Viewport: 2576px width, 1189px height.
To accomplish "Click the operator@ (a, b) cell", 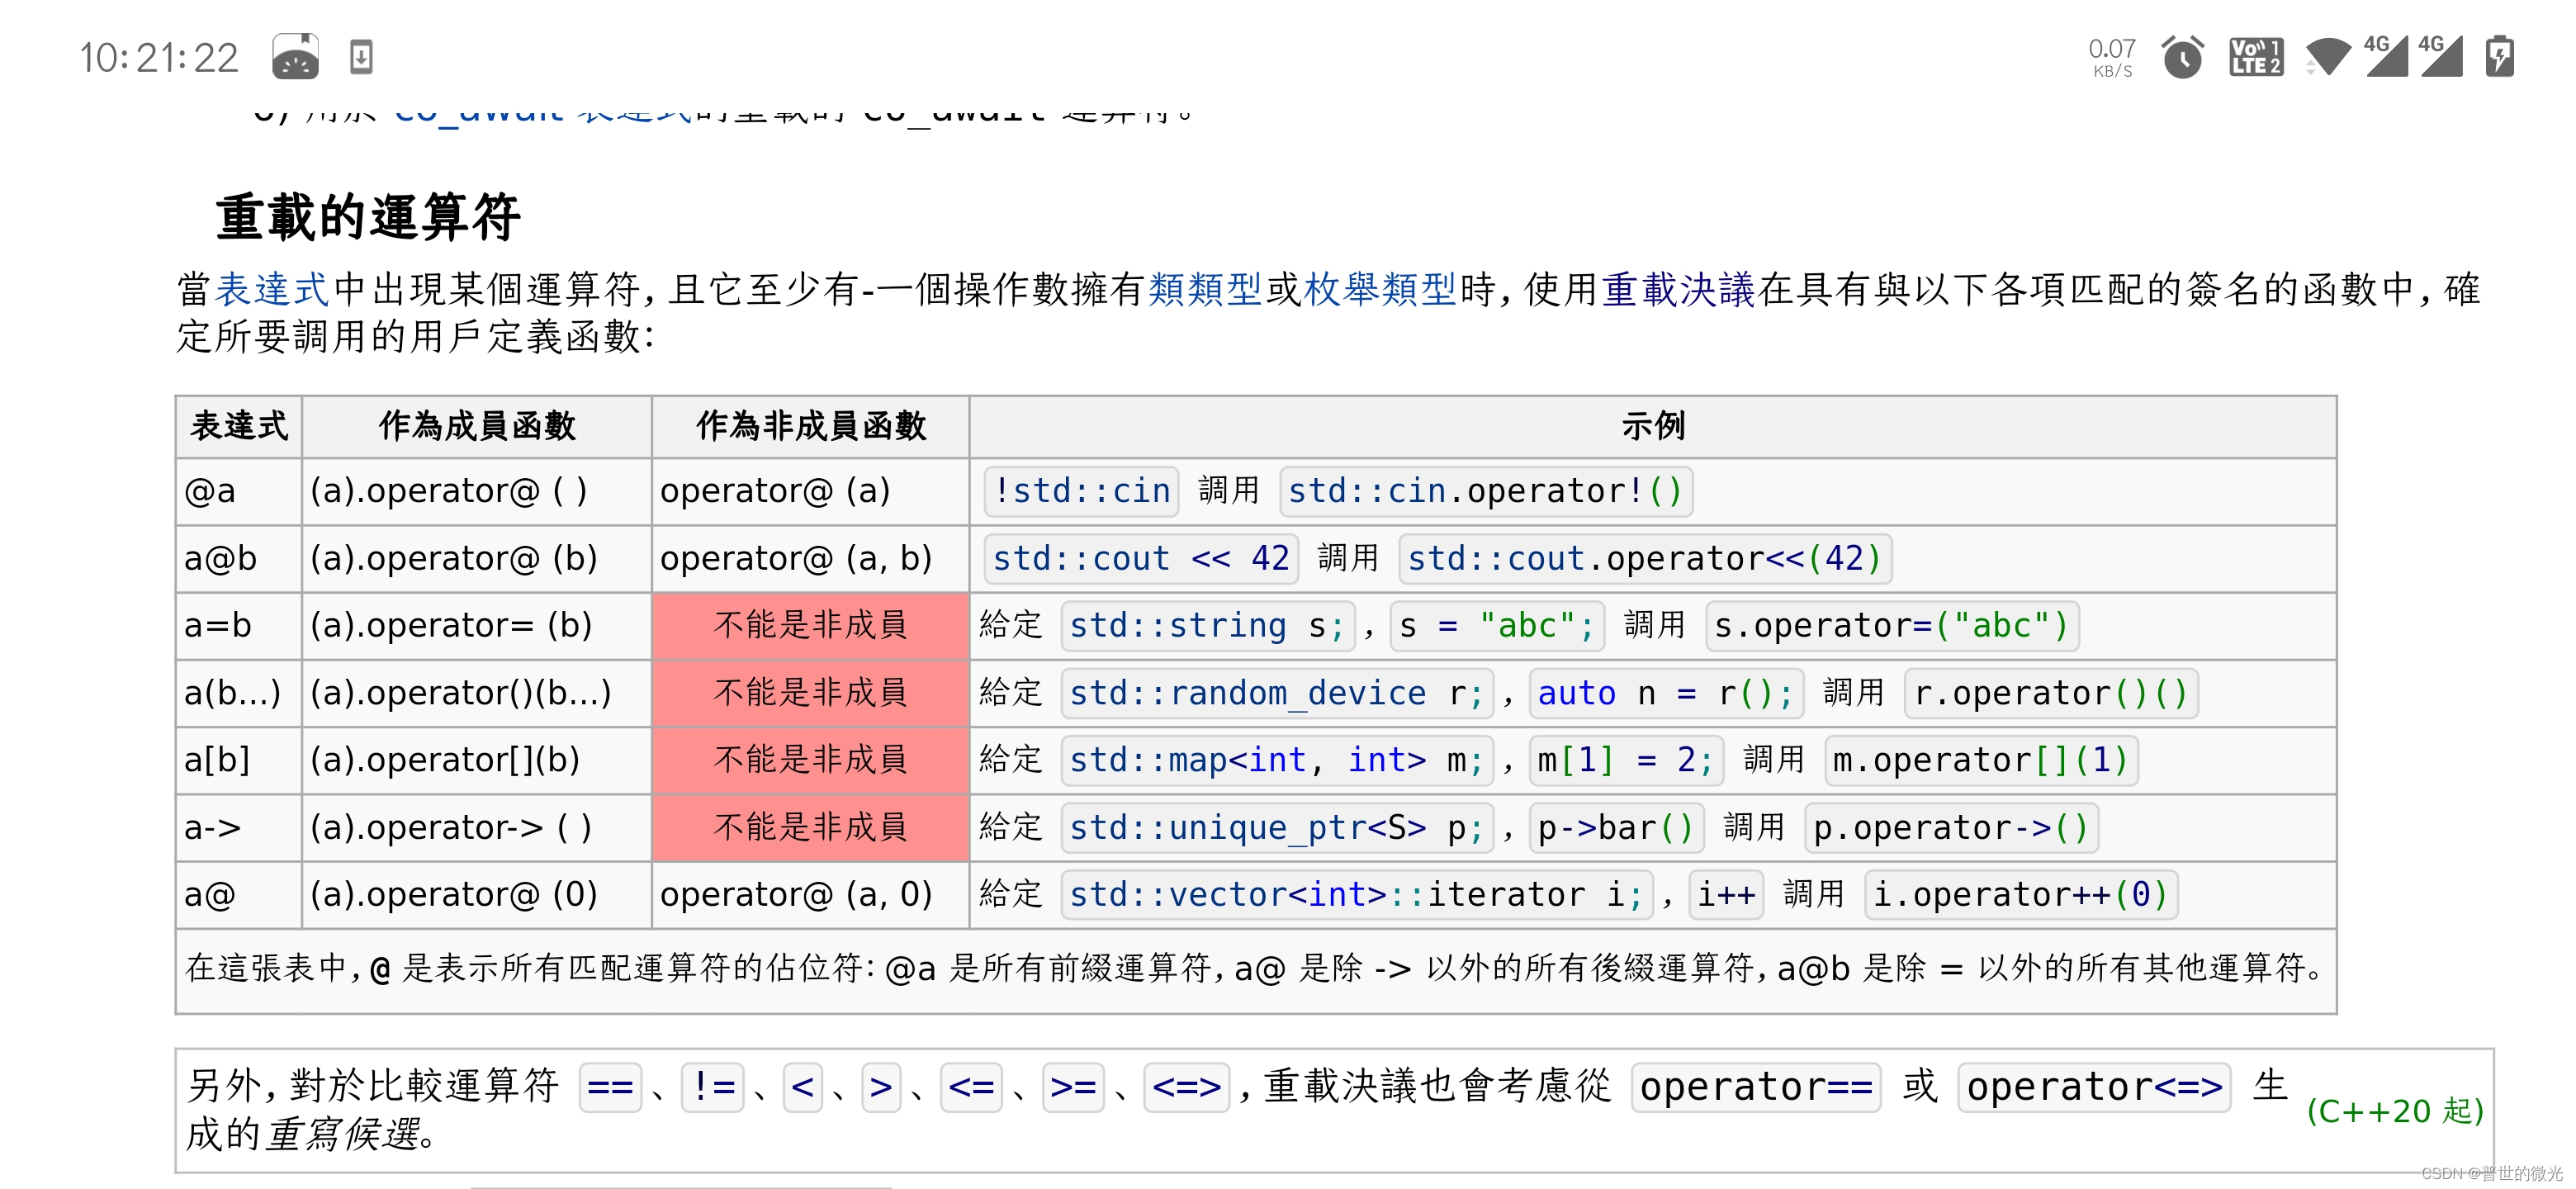I will 811,558.
